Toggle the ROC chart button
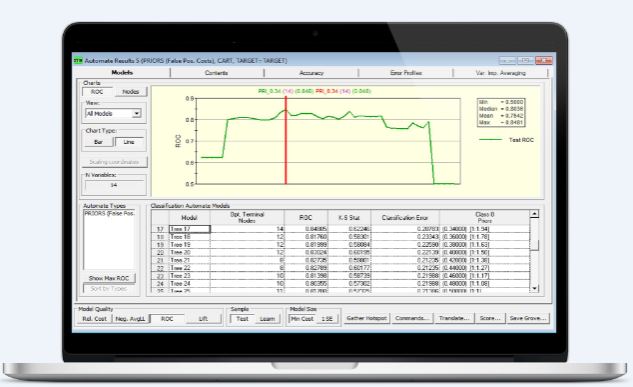 (x=97, y=92)
